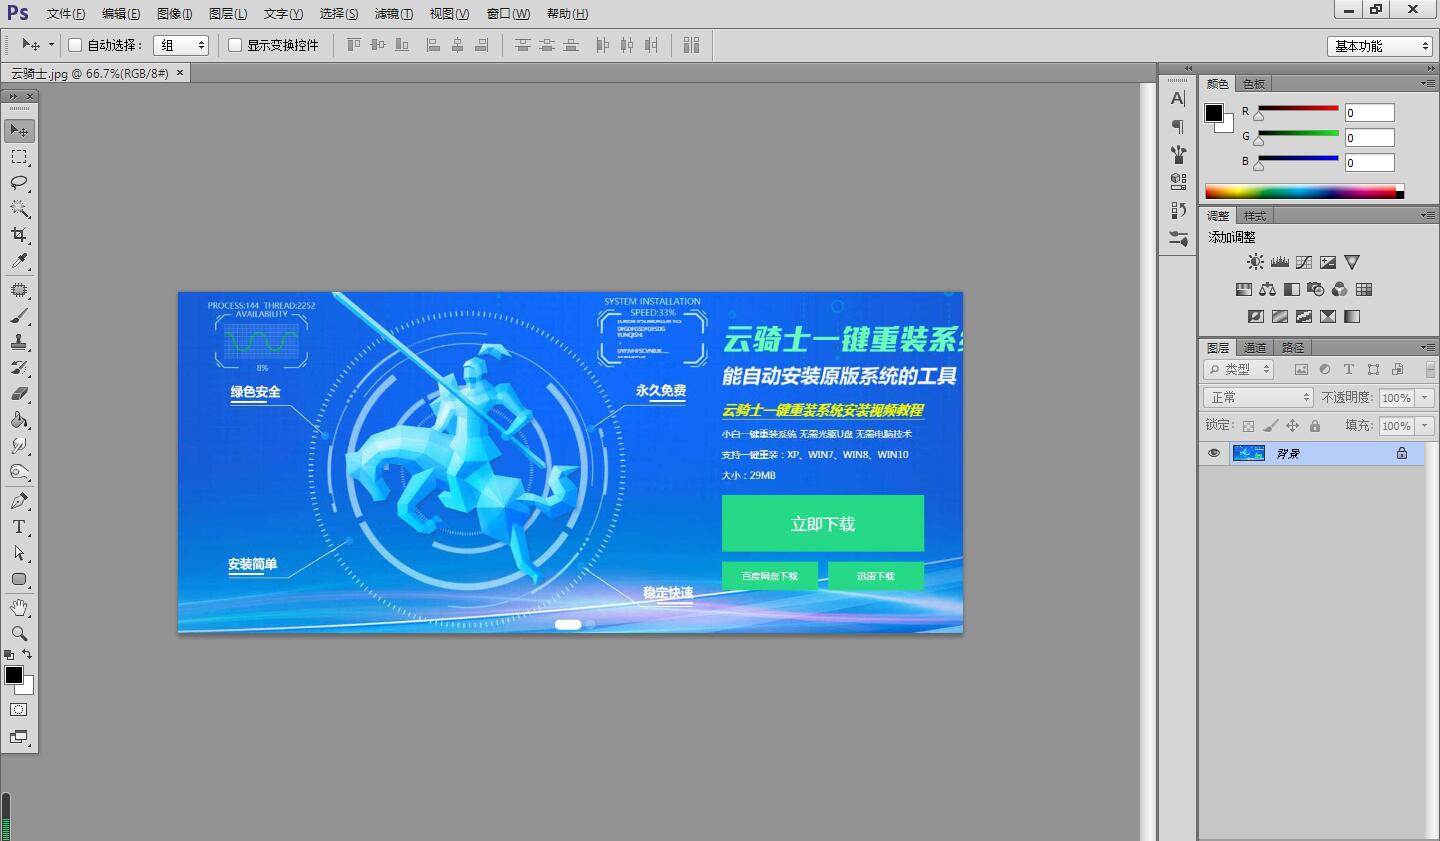Toggle lock image pixels brush icon

pyautogui.click(x=1270, y=426)
